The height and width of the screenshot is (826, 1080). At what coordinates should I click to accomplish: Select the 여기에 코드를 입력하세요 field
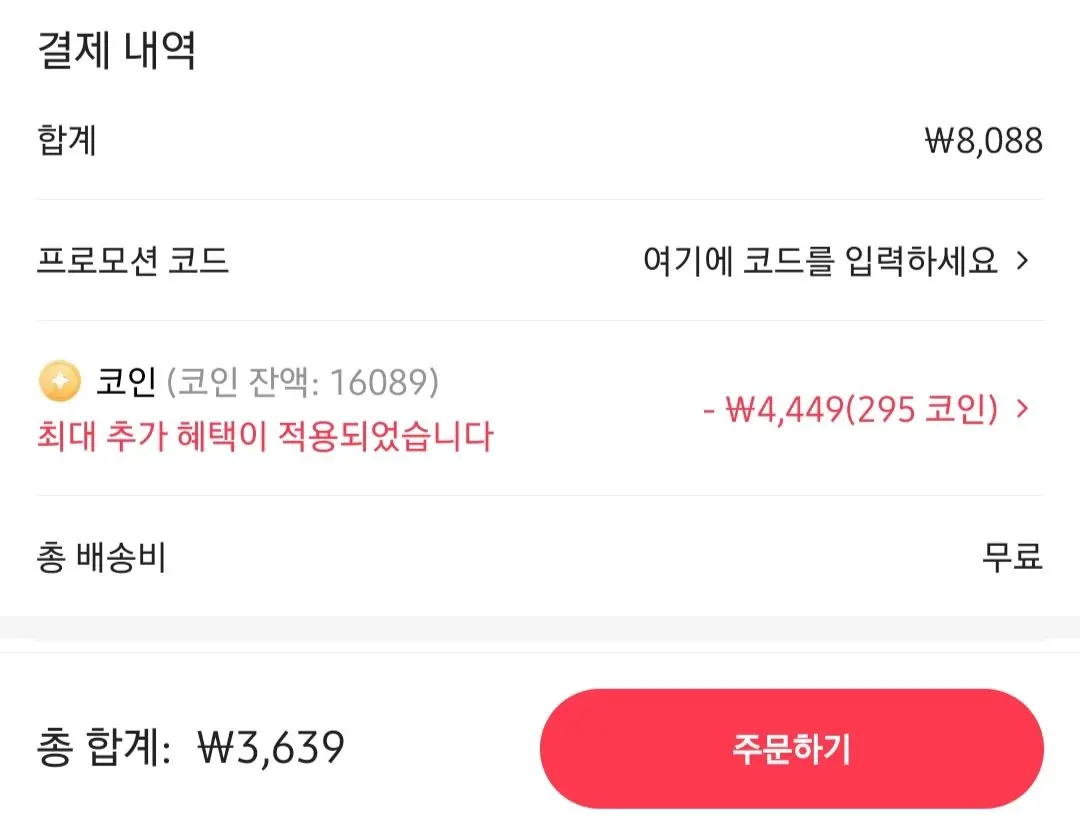pos(820,260)
